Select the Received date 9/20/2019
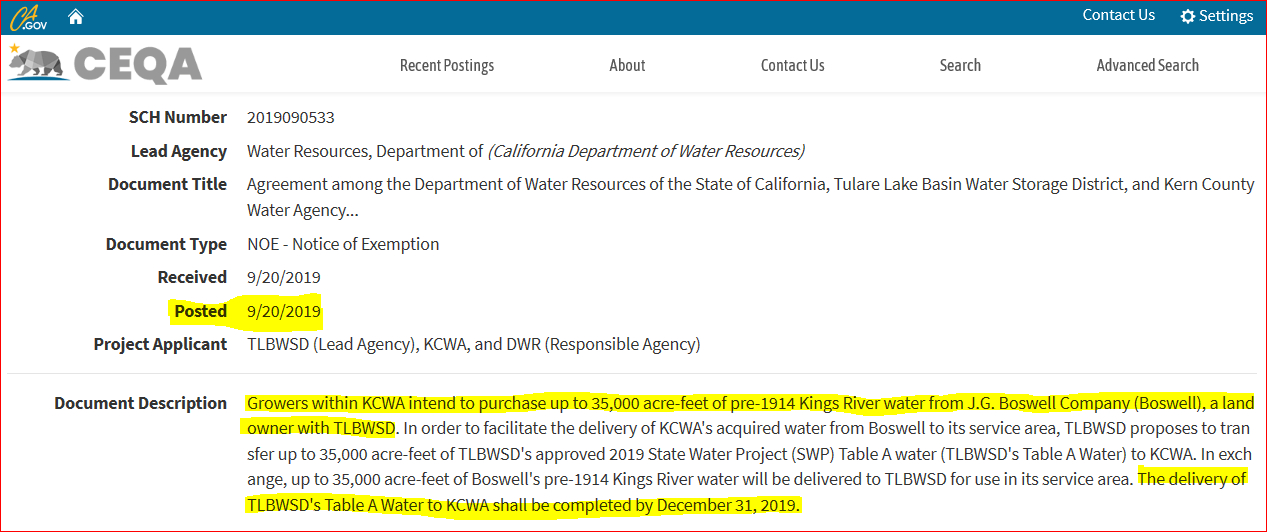The width and height of the screenshot is (1267, 532). point(284,277)
